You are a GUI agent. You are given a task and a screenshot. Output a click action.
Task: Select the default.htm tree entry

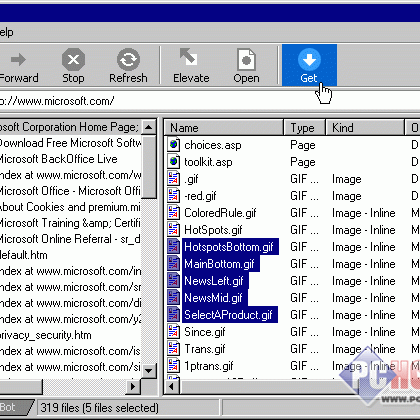(x=24, y=255)
